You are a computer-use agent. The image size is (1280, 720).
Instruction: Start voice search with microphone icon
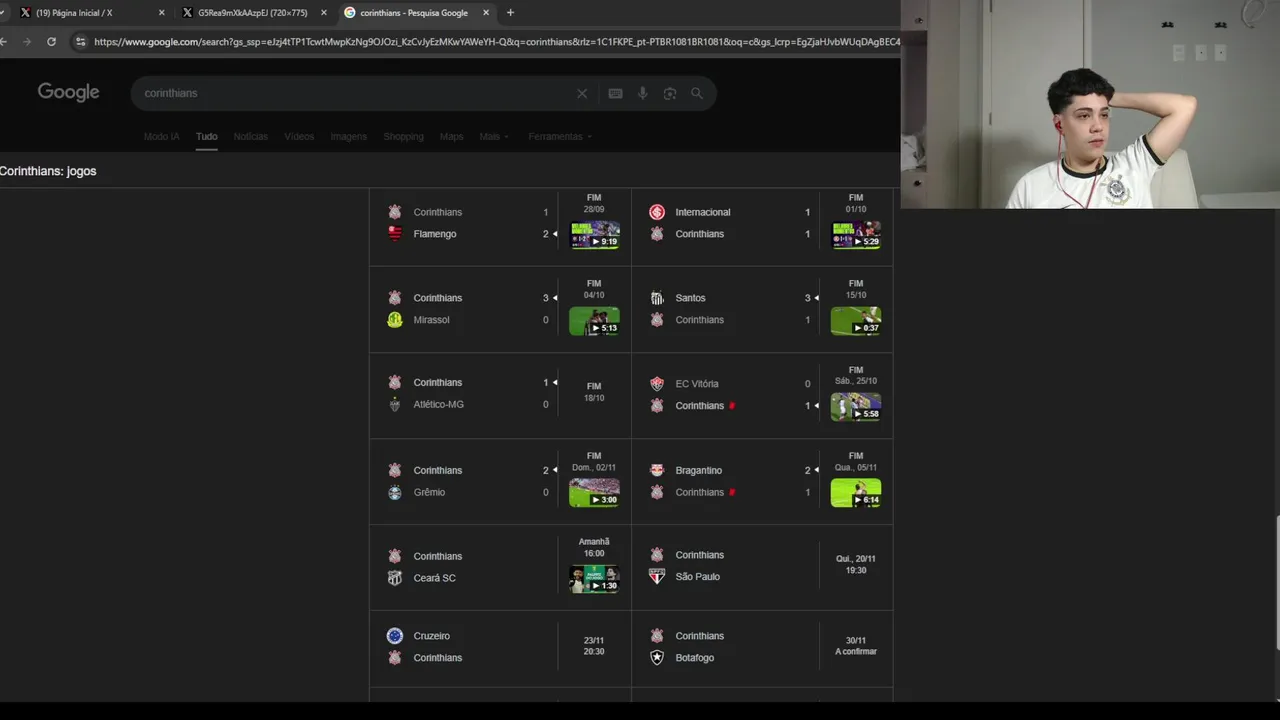point(642,93)
